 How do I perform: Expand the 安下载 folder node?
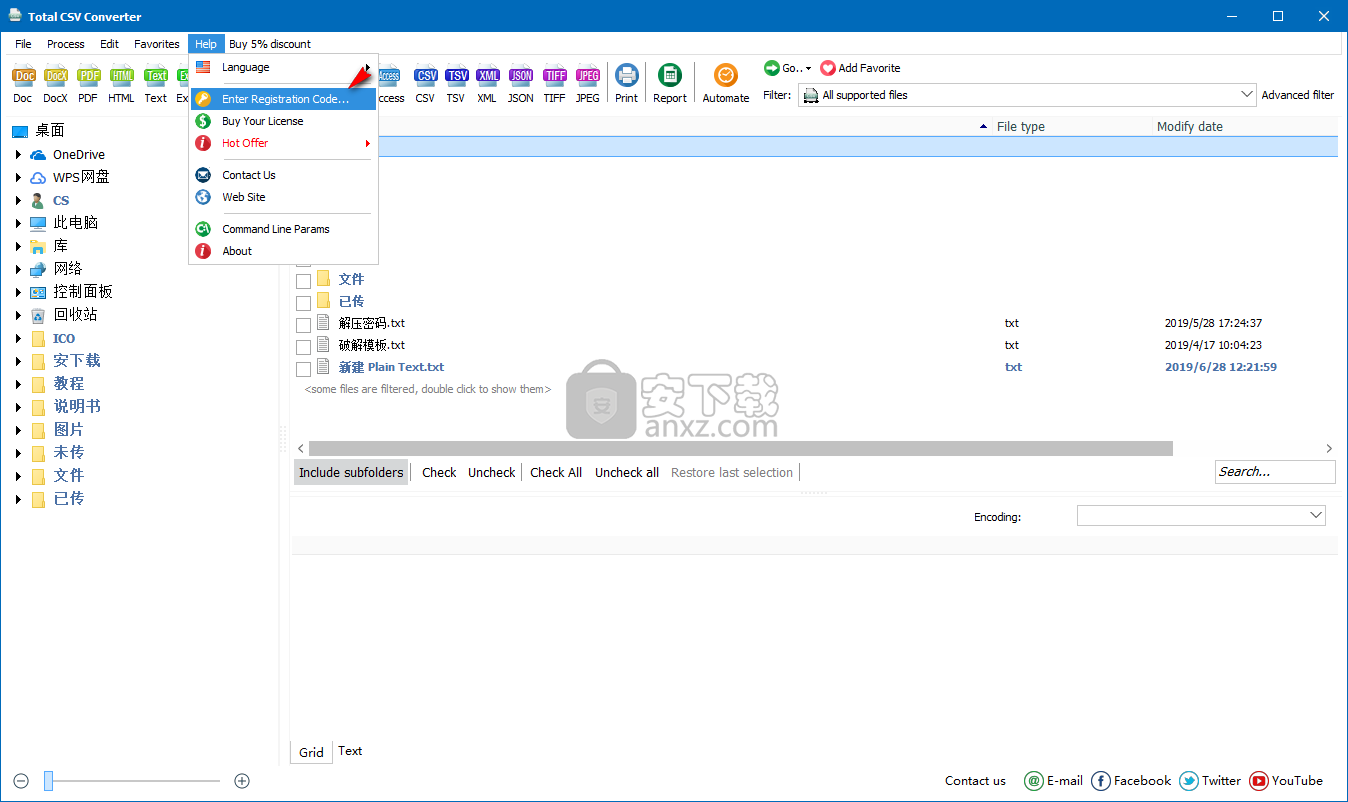point(18,361)
